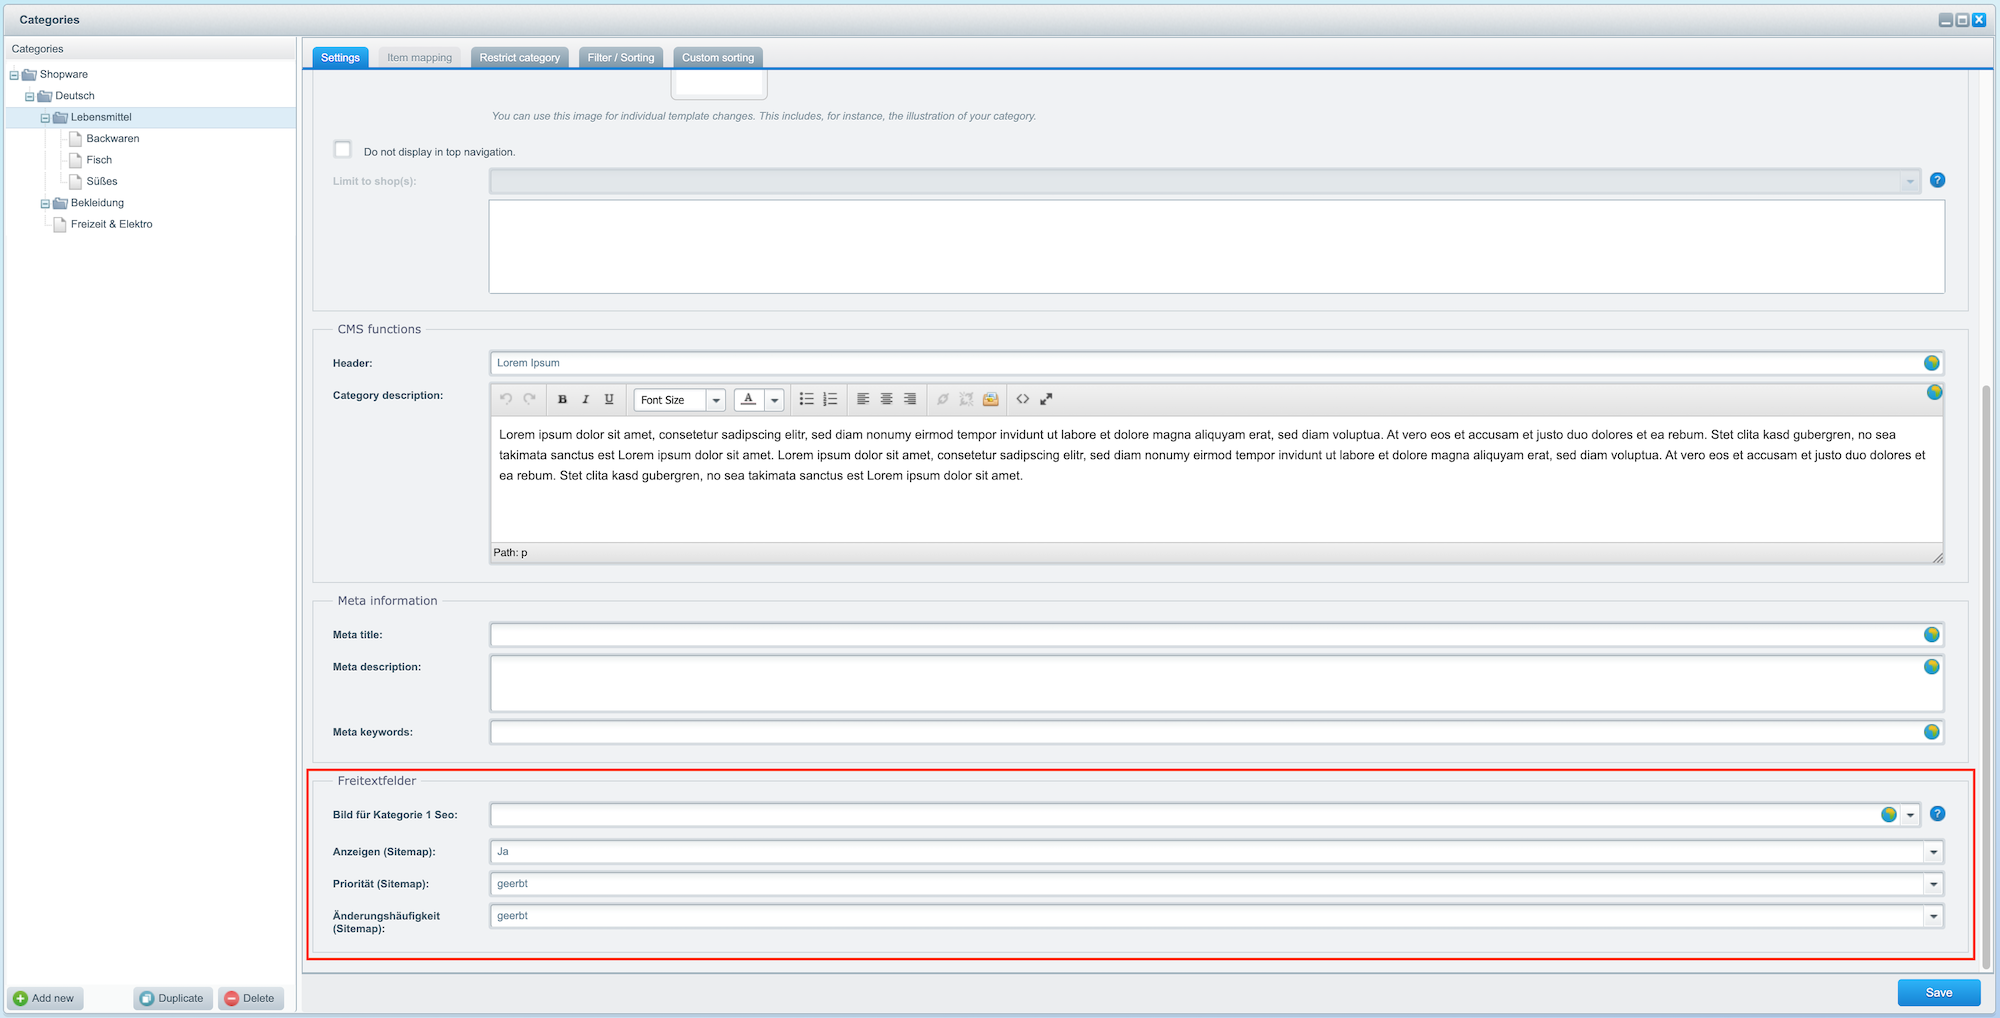
Task: Select the Fisch category
Action: [x=99, y=160]
